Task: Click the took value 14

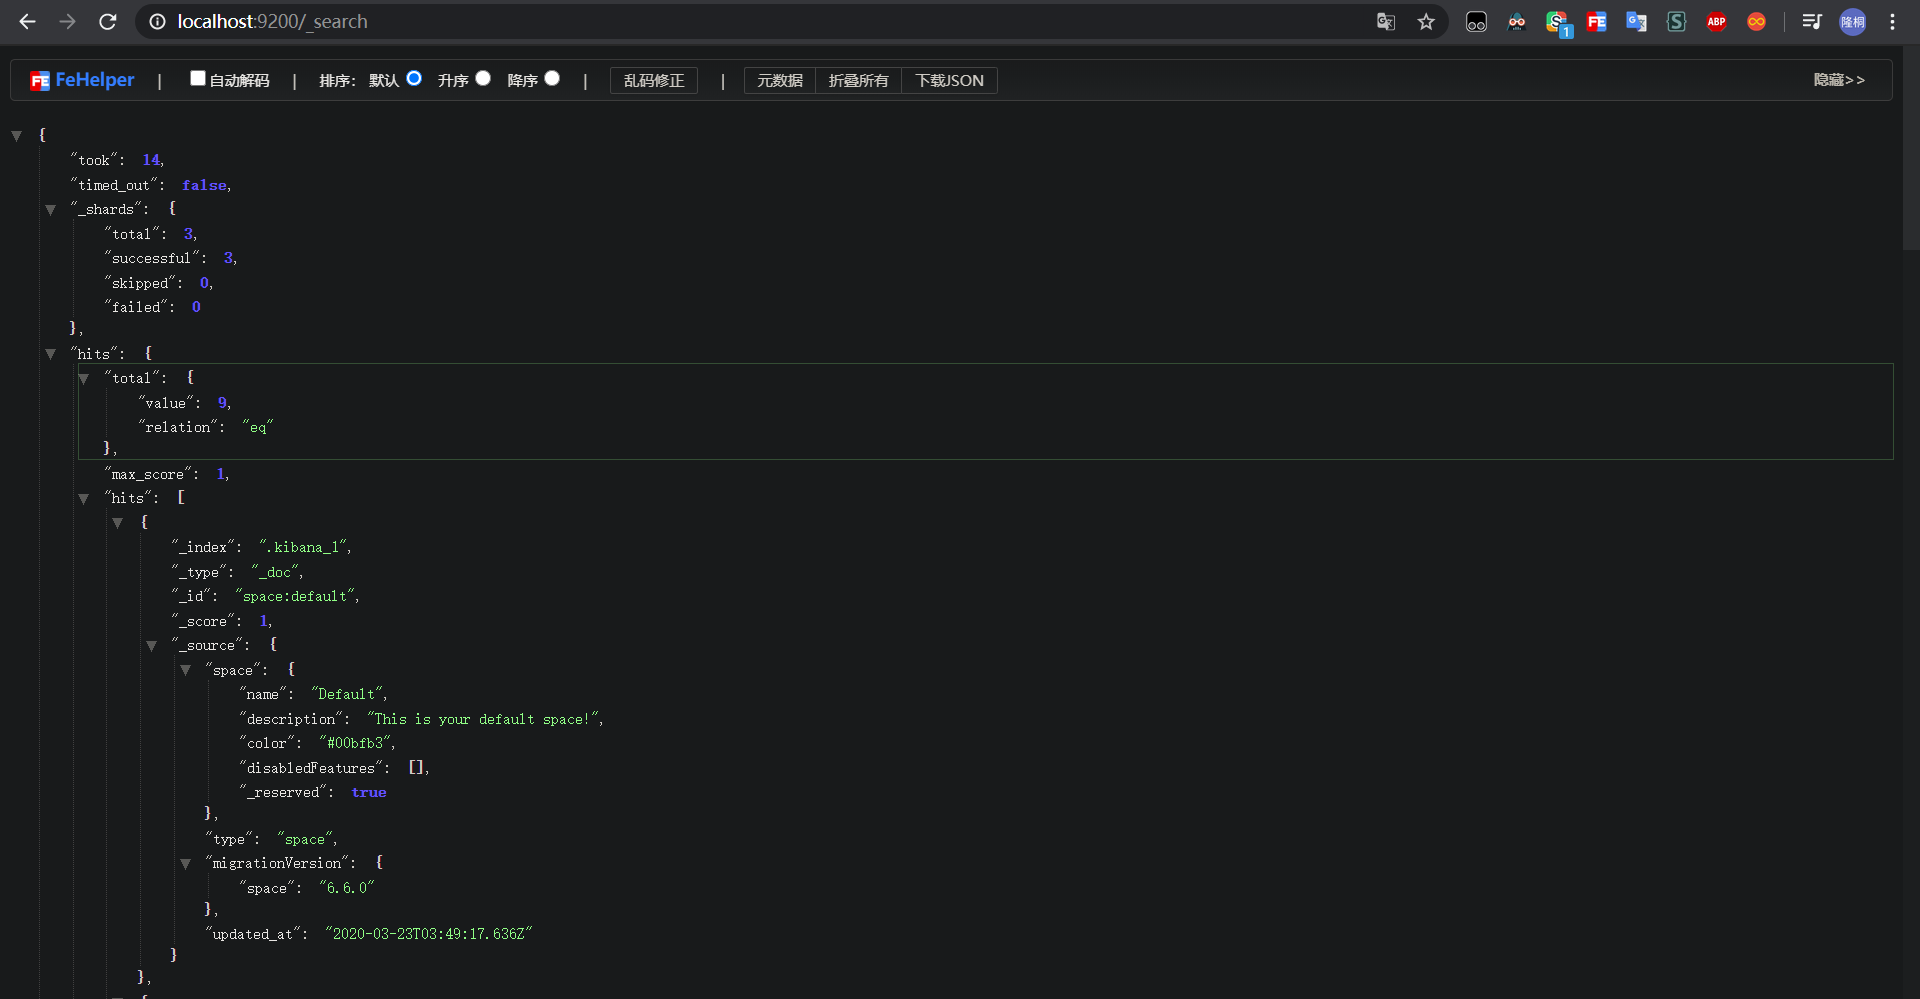Action: pos(151,160)
